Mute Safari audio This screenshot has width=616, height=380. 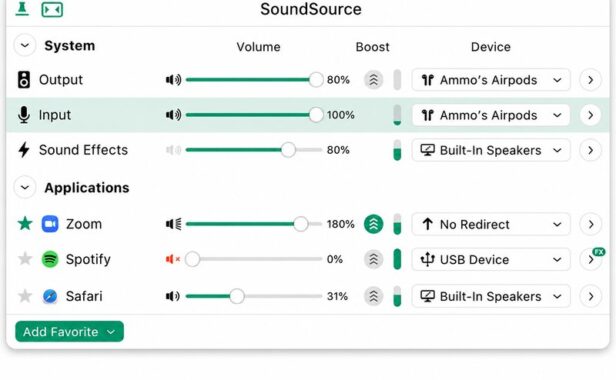(173, 296)
